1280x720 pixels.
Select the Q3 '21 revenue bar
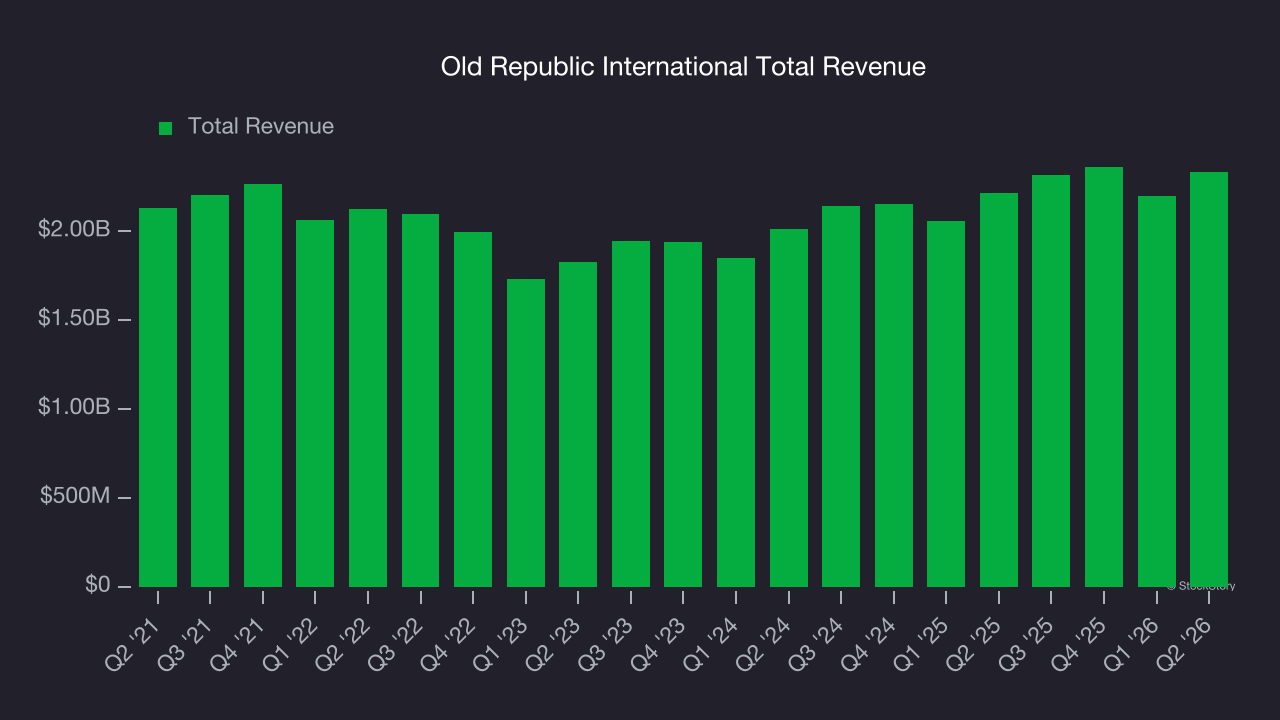210,391
